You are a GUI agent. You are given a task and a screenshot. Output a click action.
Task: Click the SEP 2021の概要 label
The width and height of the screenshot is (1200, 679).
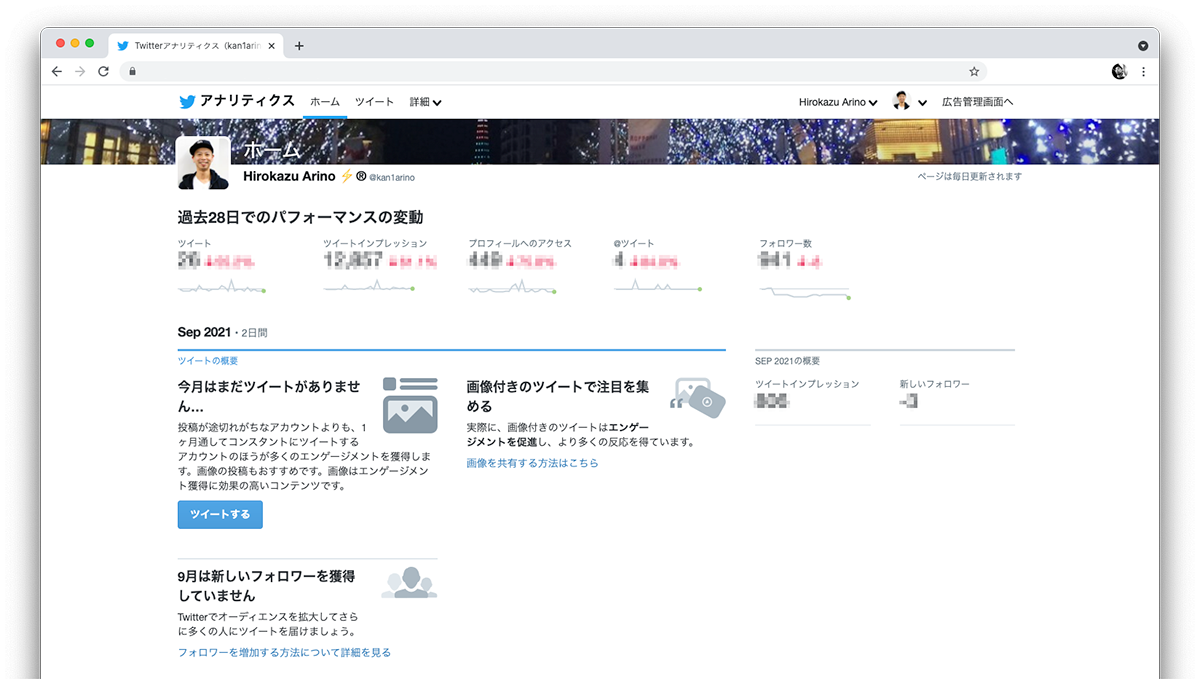(788, 361)
